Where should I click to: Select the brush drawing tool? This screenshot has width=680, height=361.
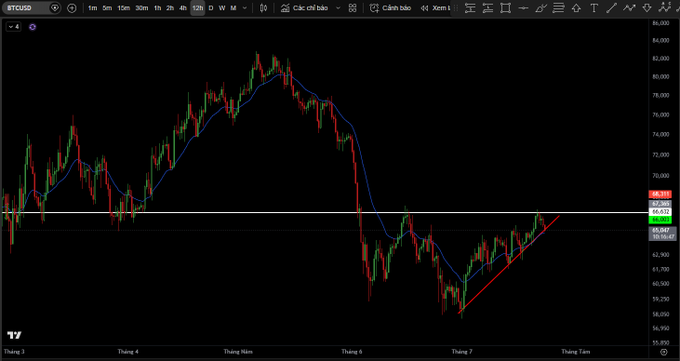click(x=541, y=8)
